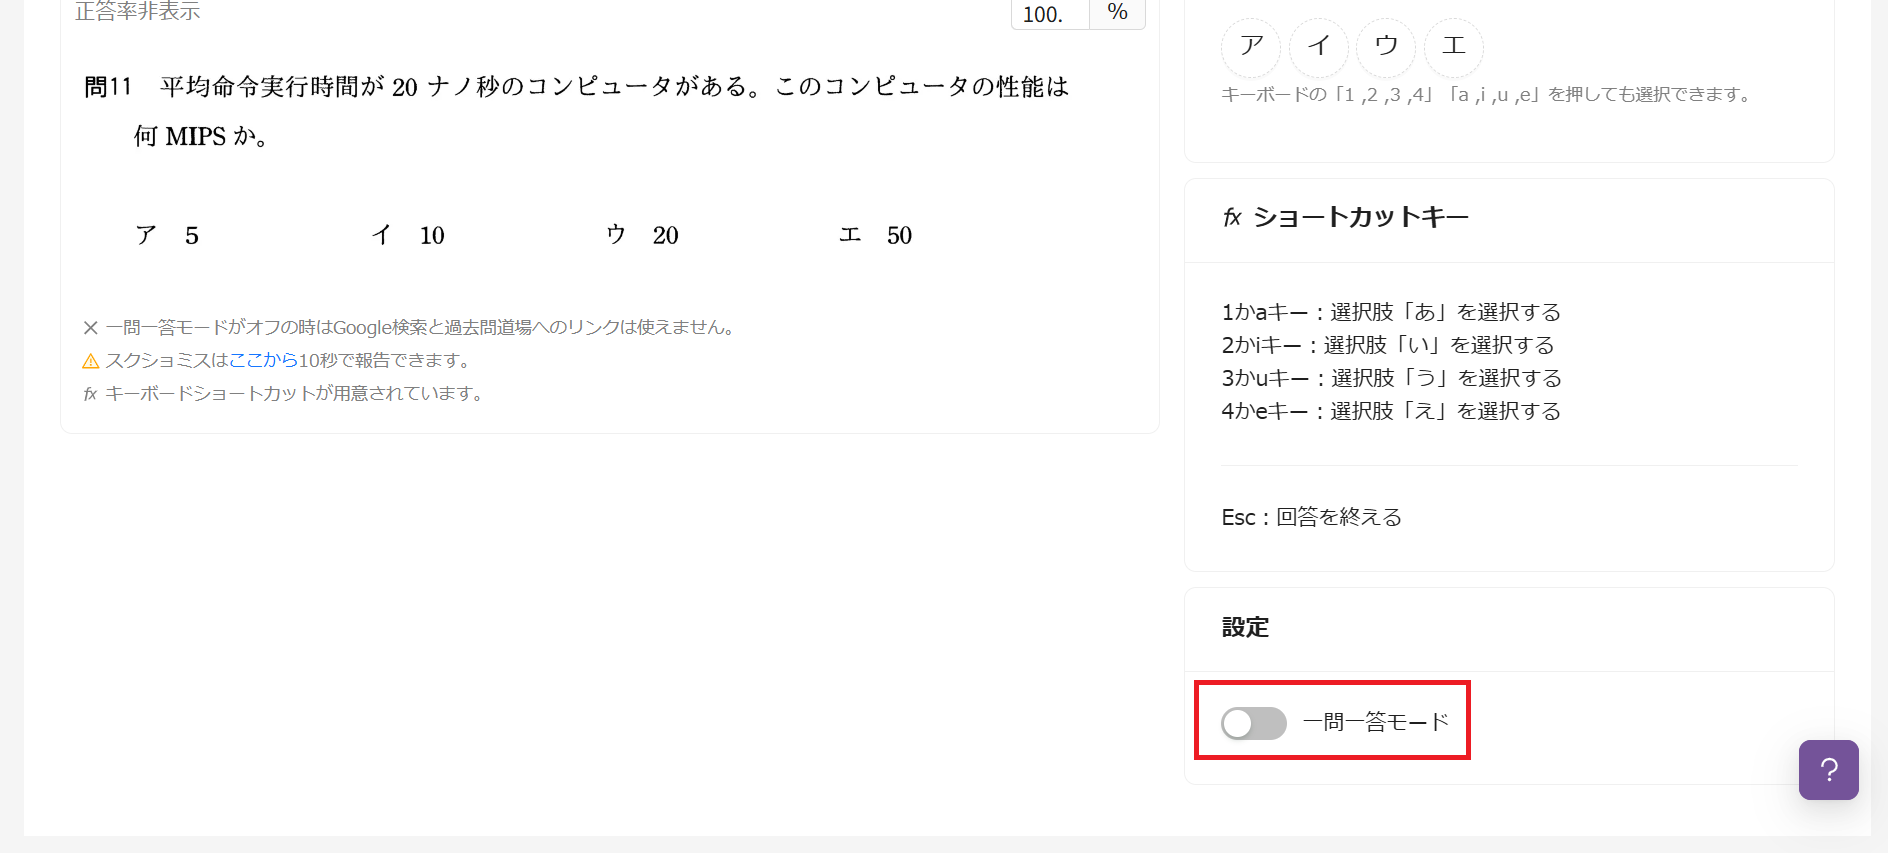Choose answer button イ
The image size is (1888, 853).
tap(1319, 47)
